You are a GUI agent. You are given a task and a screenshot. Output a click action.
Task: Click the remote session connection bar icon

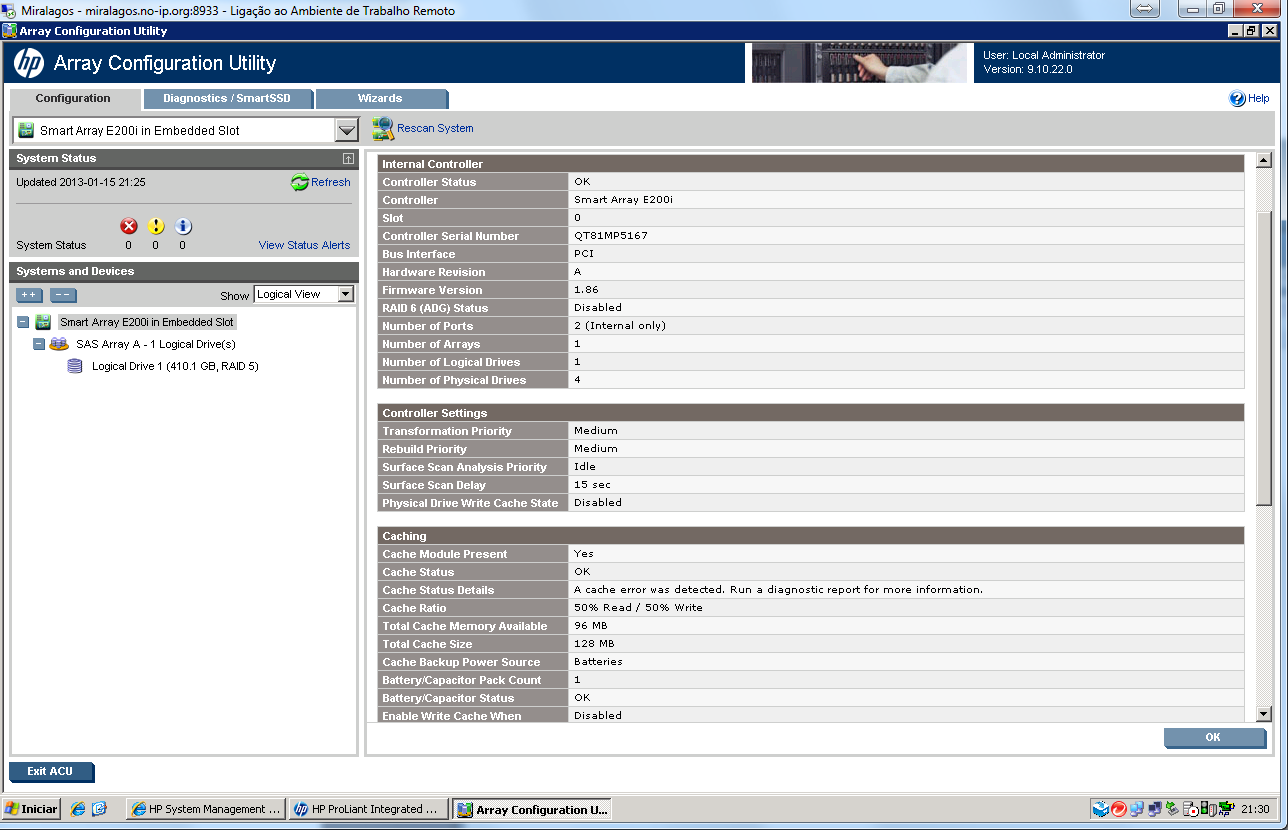[1145, 9]
